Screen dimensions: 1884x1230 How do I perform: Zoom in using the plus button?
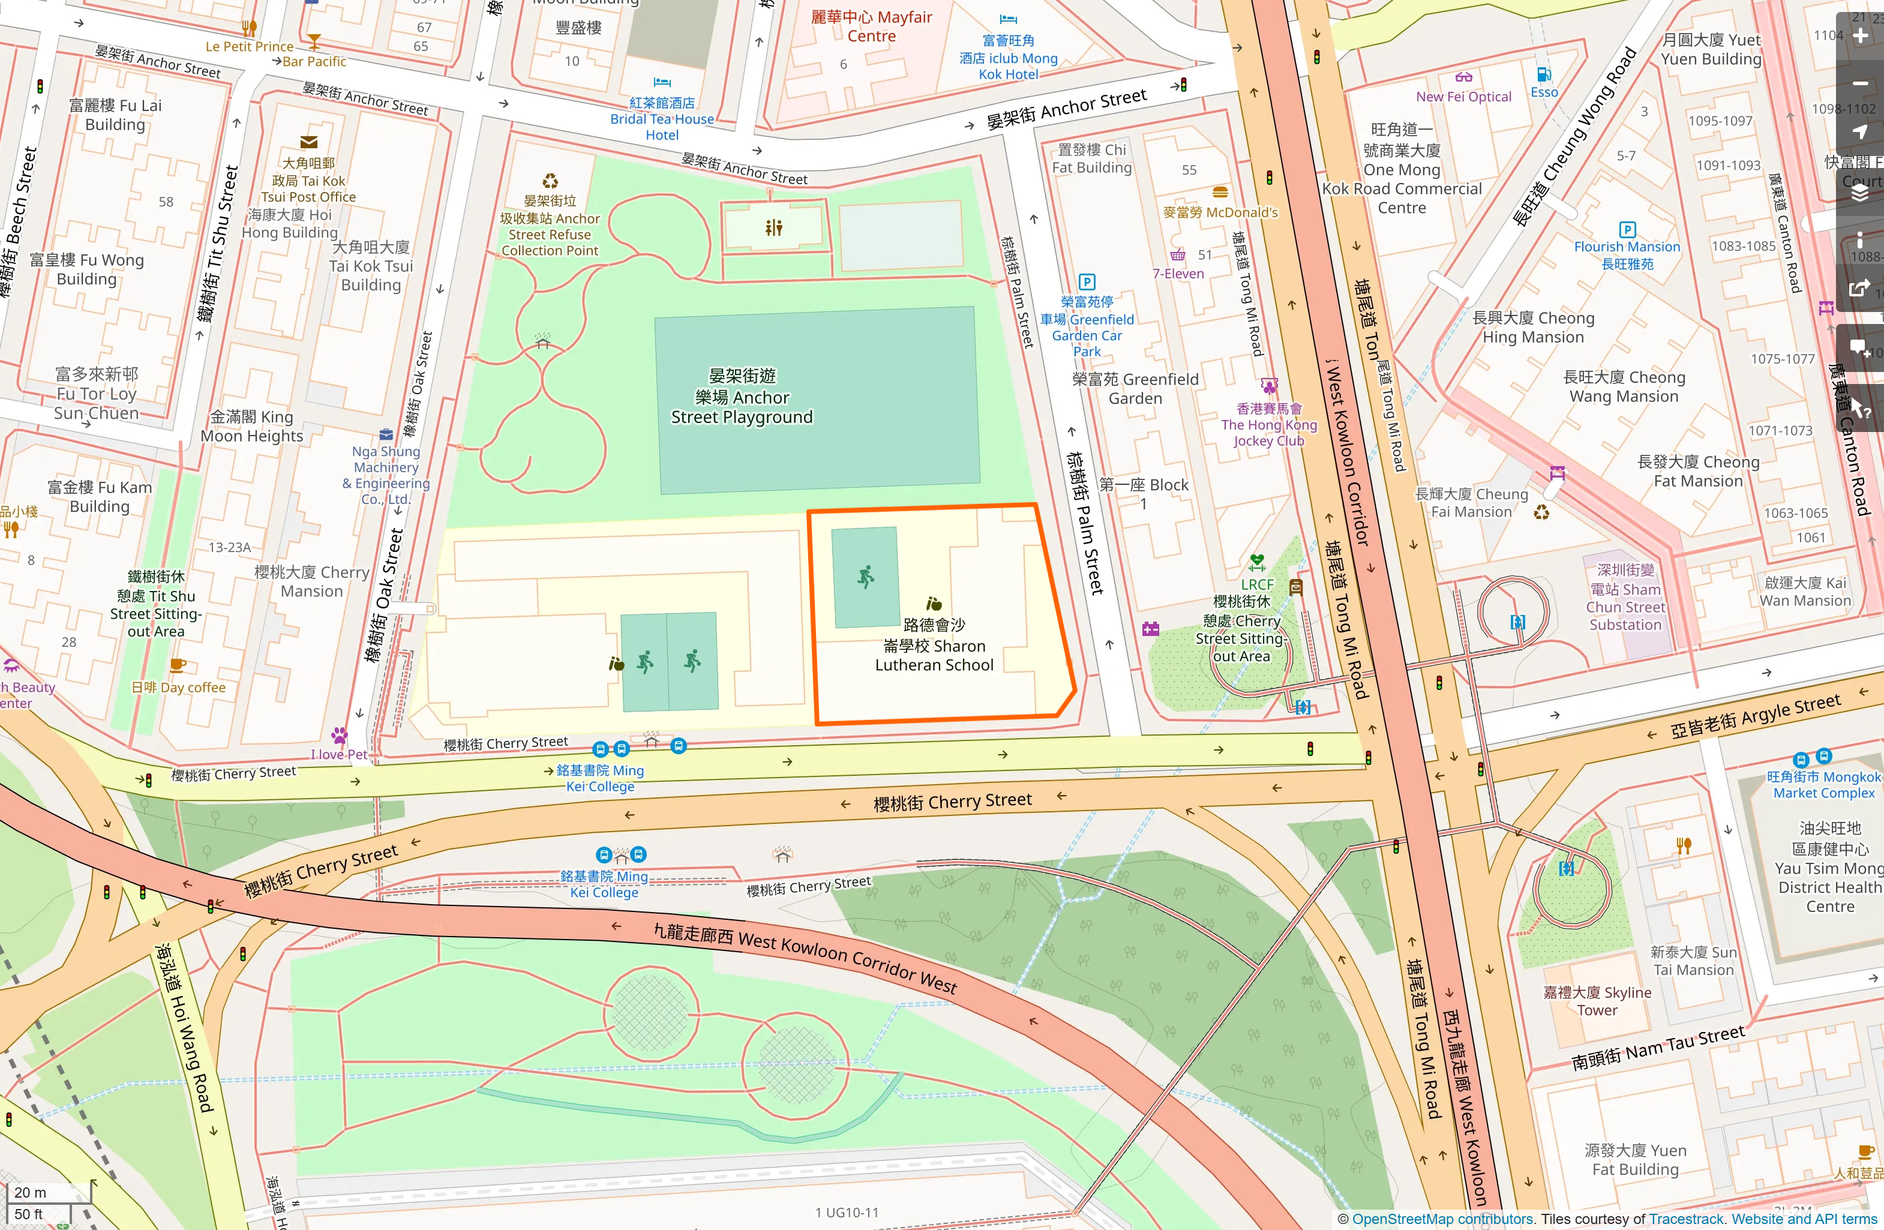[x=1860, y=35]
